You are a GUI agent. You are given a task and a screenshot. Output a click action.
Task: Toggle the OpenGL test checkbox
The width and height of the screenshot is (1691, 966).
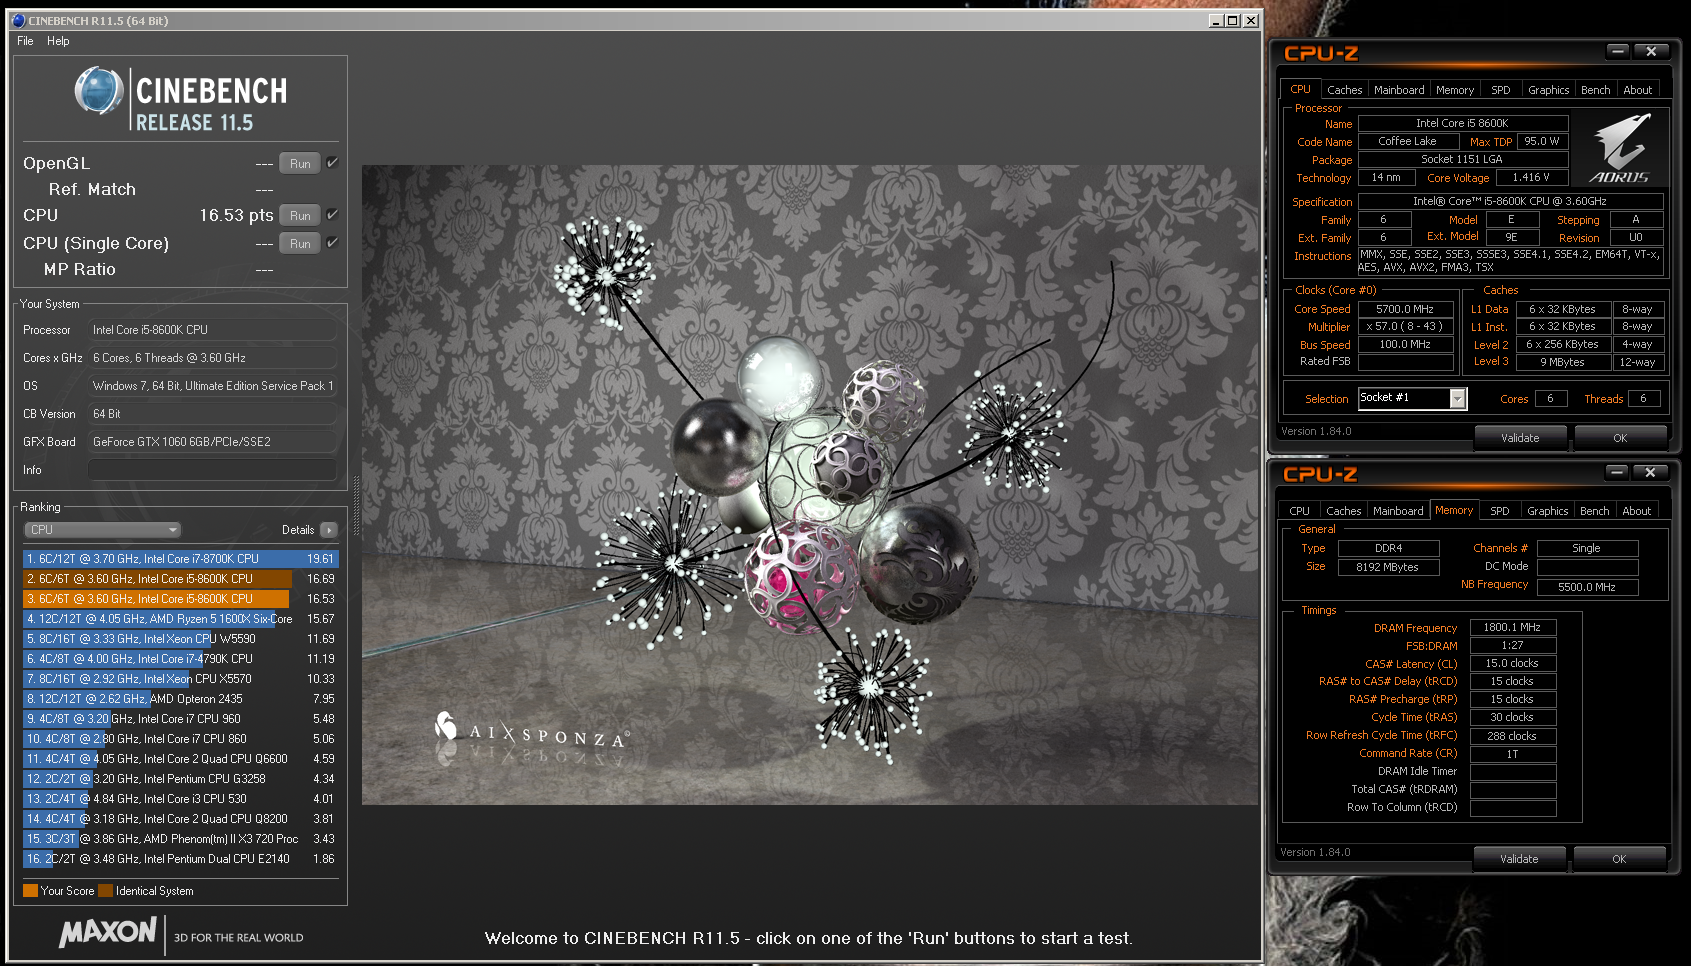click(x=332, y=163)
